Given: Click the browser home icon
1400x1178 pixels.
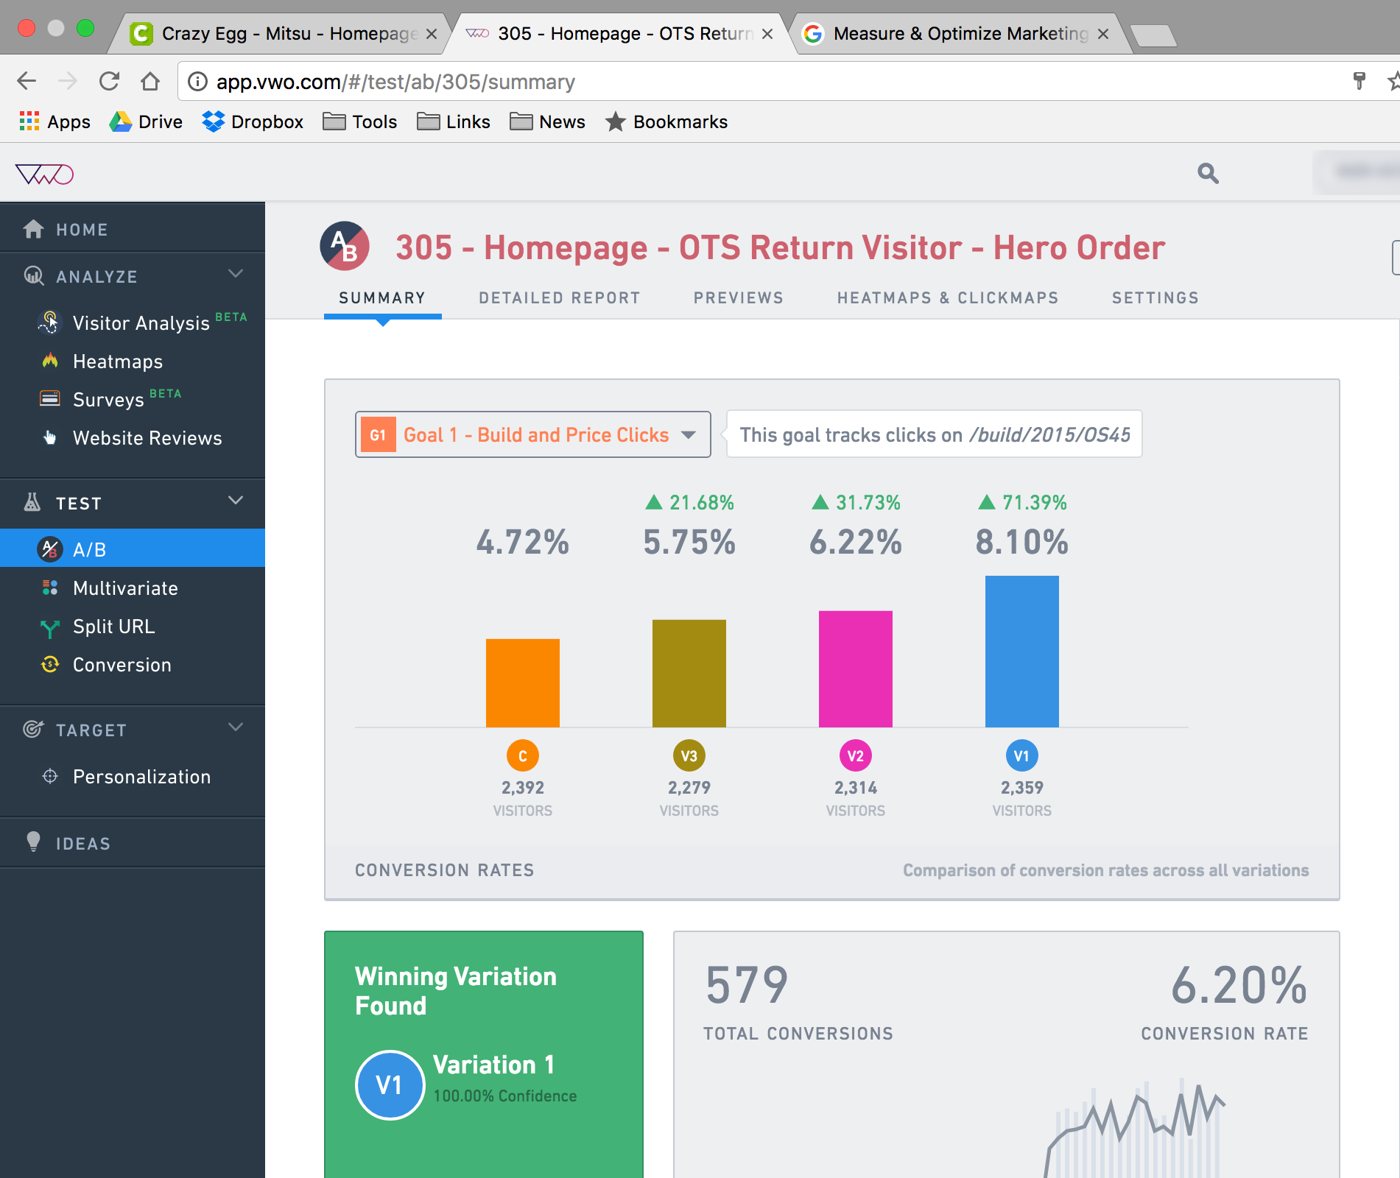Looking at the screenshot, I should [x=150, y=81].
